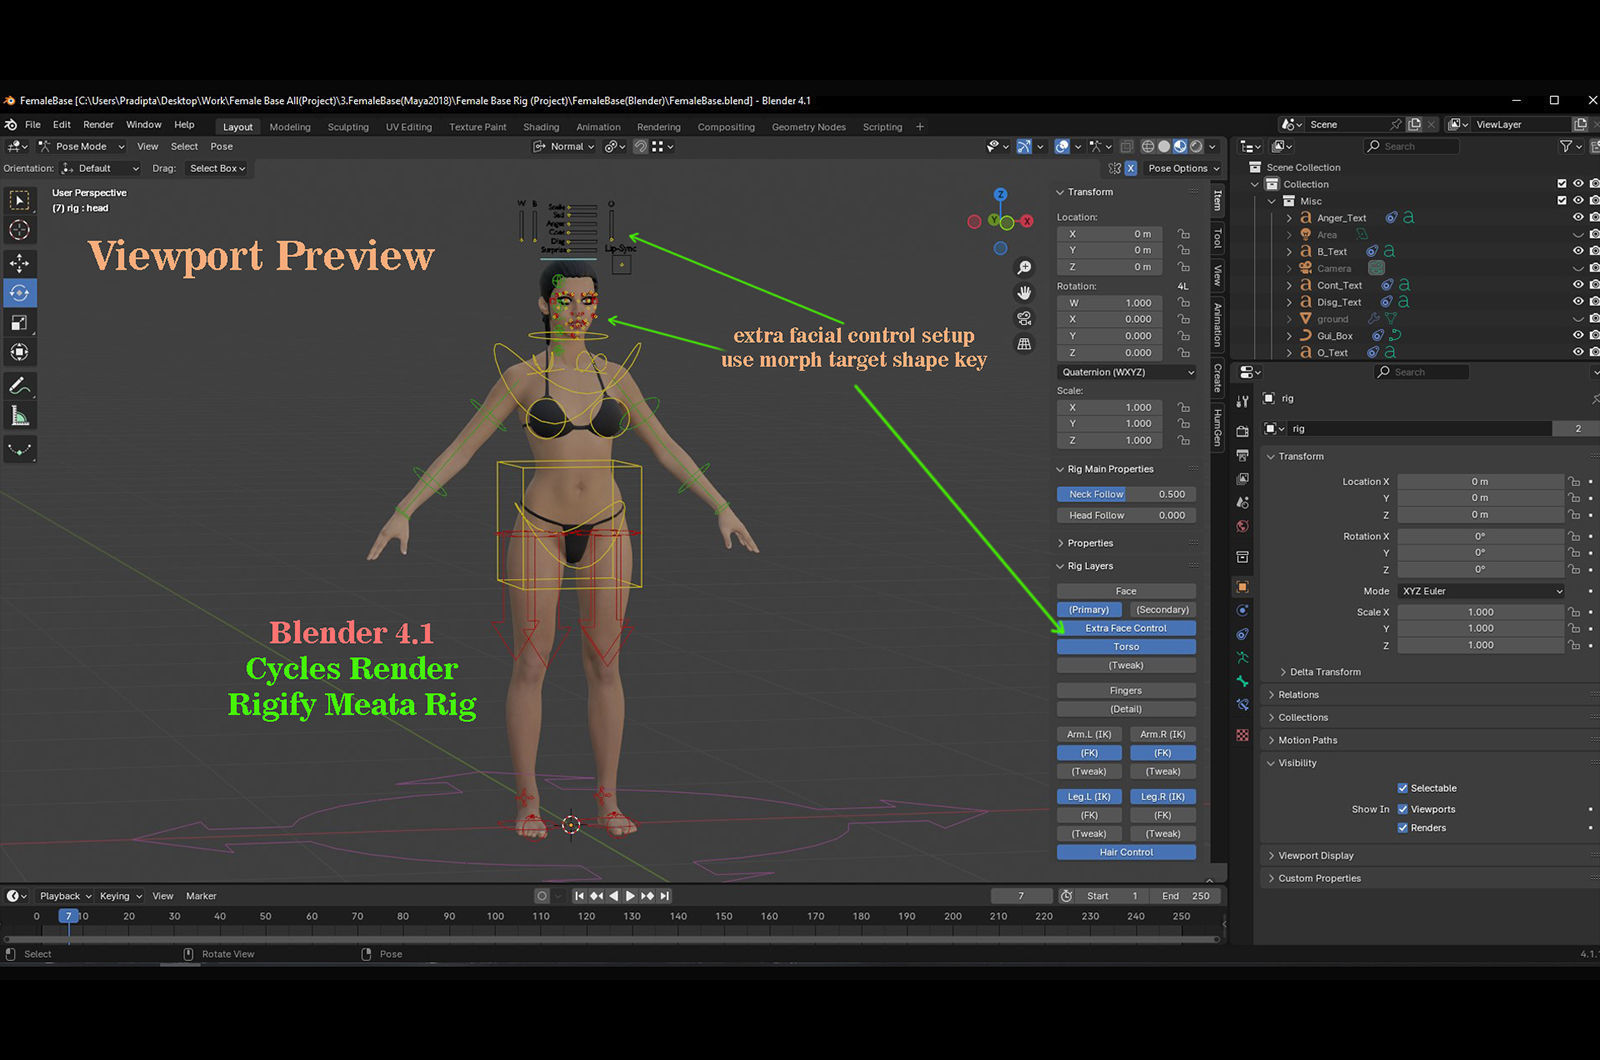The height and width of the screenshot is (1060, 1600).
Task: Adjust the Neck Follow slider
Action: click(x=1126, y=494)
